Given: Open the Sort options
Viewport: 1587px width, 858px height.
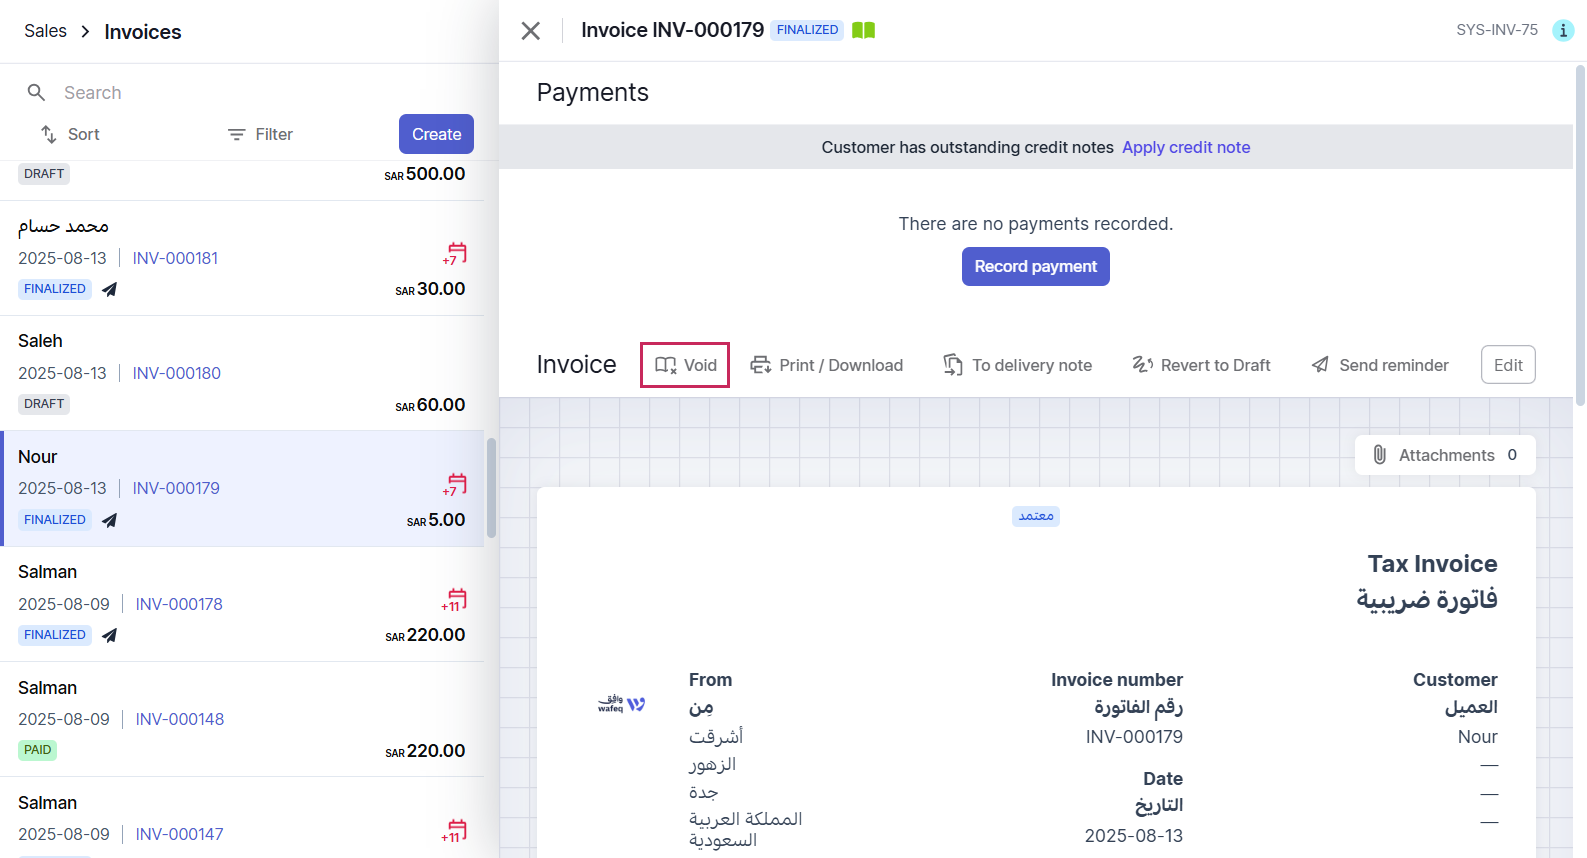Looking at the screenshot, I should (x=70, y=134).
